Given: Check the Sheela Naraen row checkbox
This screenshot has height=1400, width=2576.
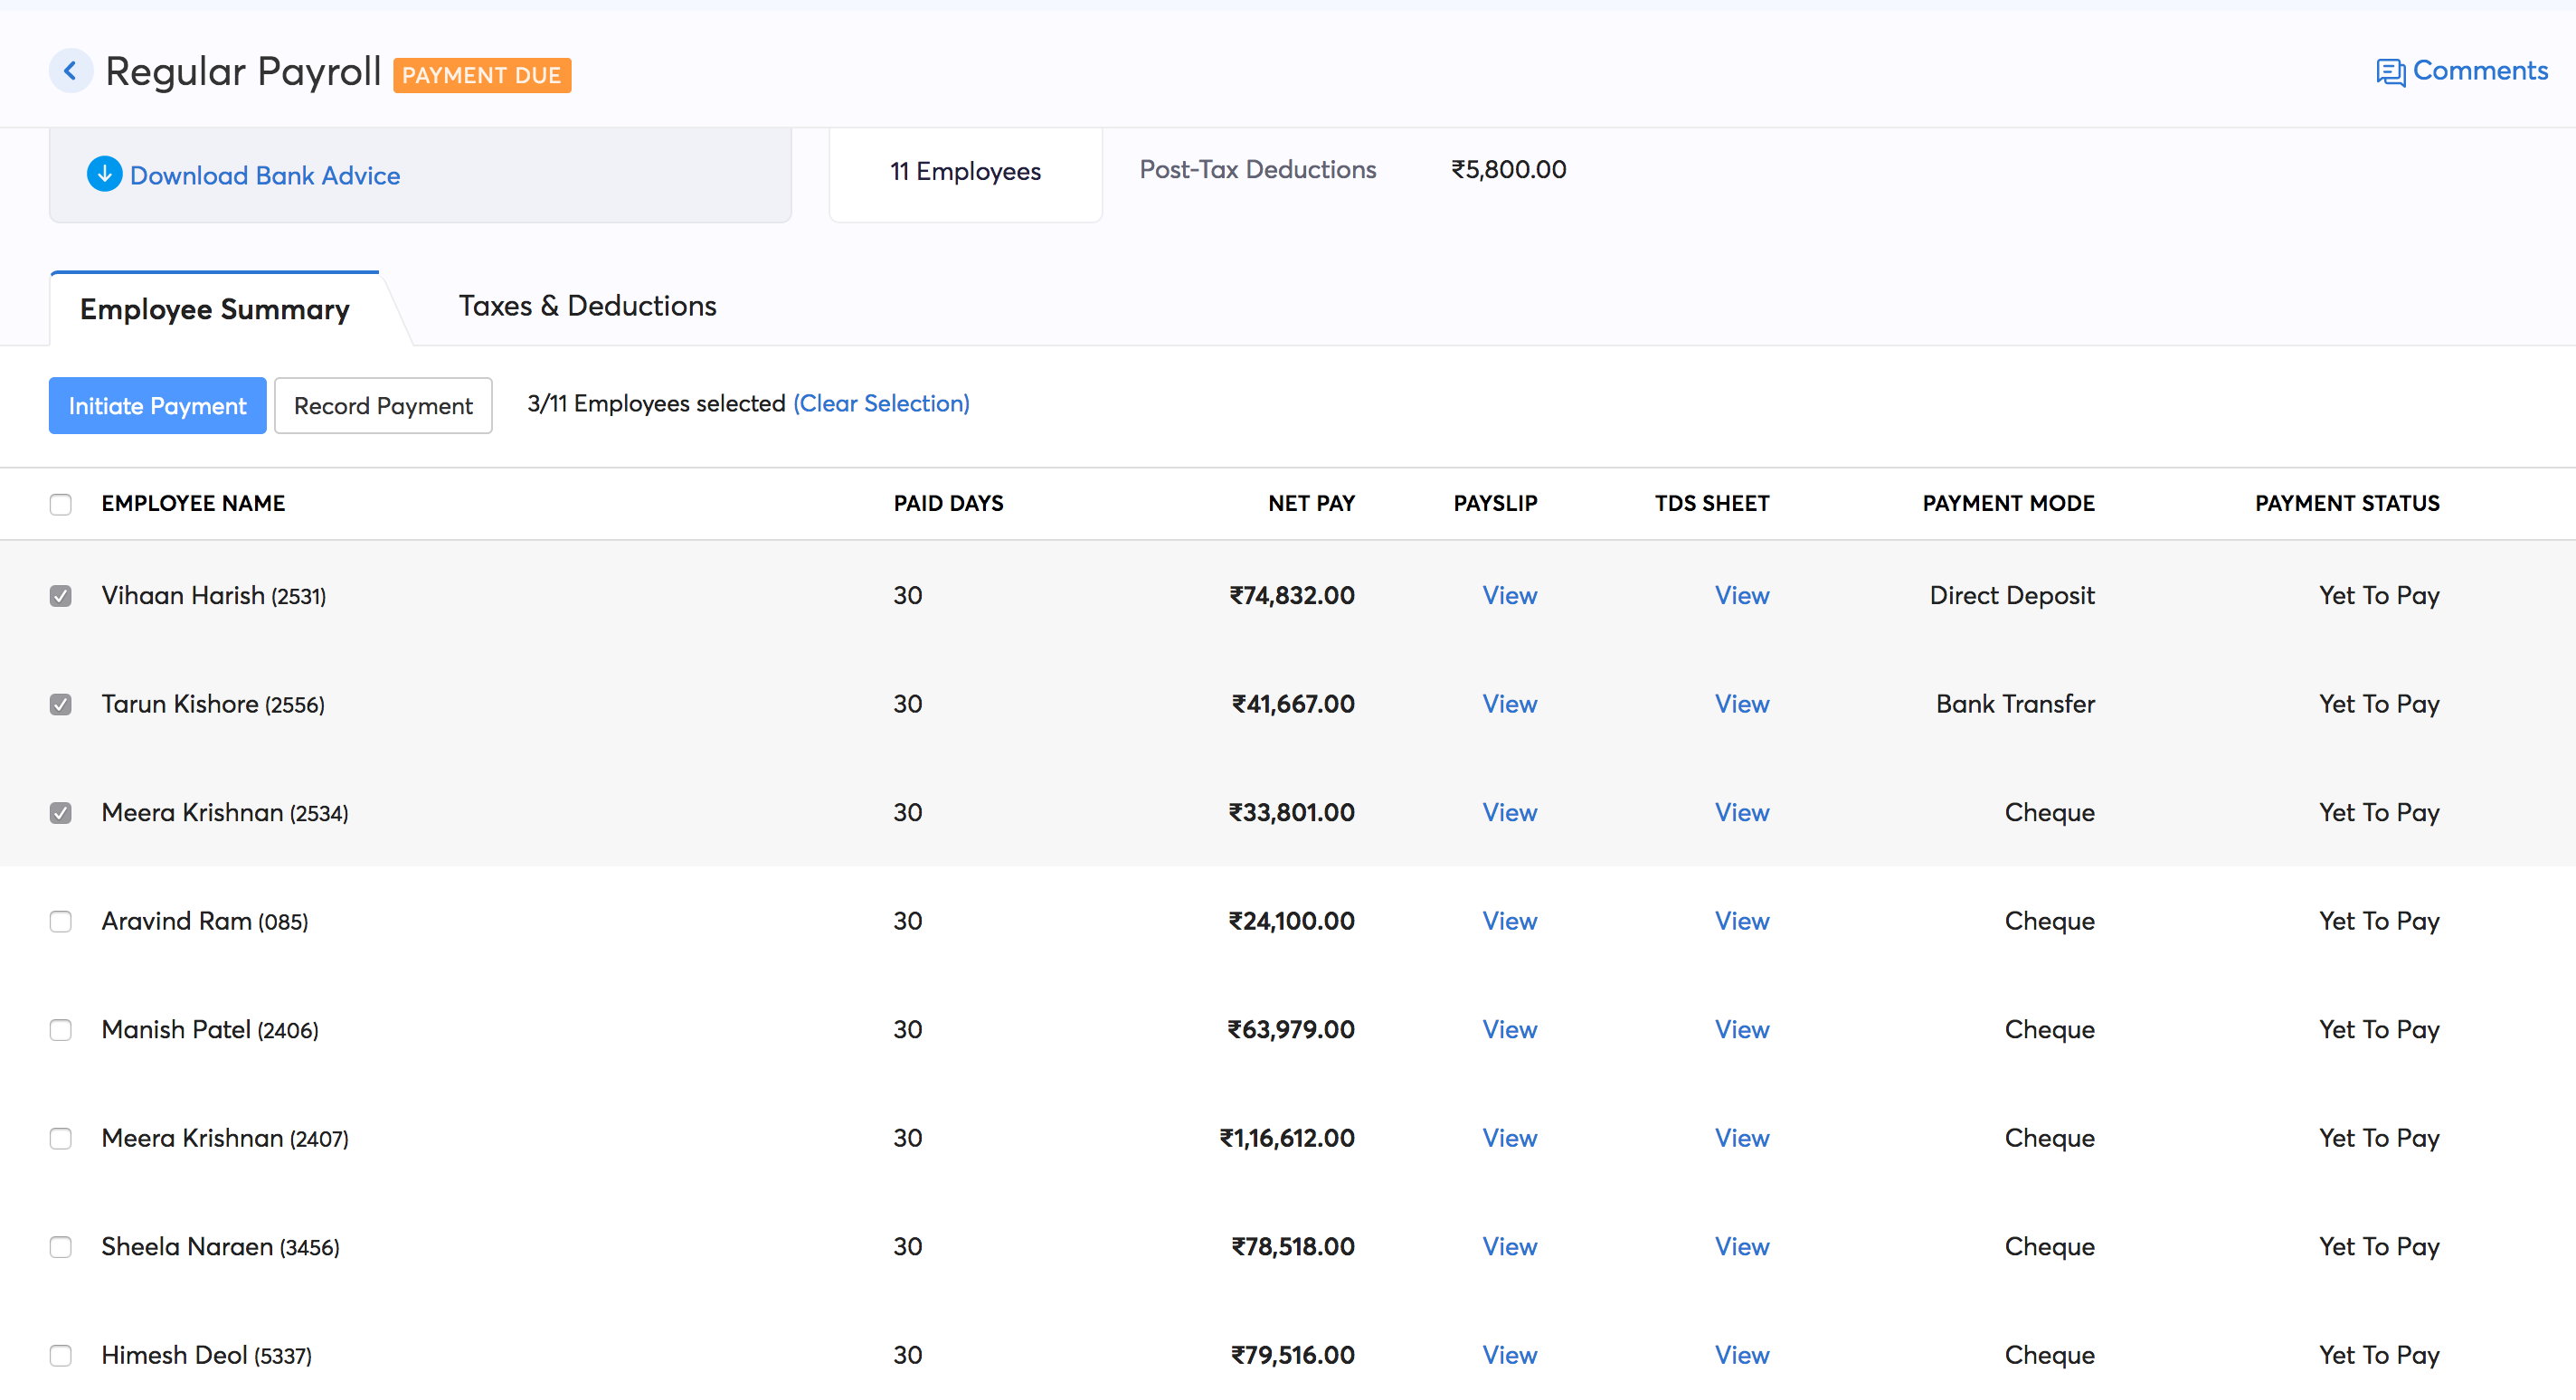Looking at the screenshot, I should tap(61, 1247).
